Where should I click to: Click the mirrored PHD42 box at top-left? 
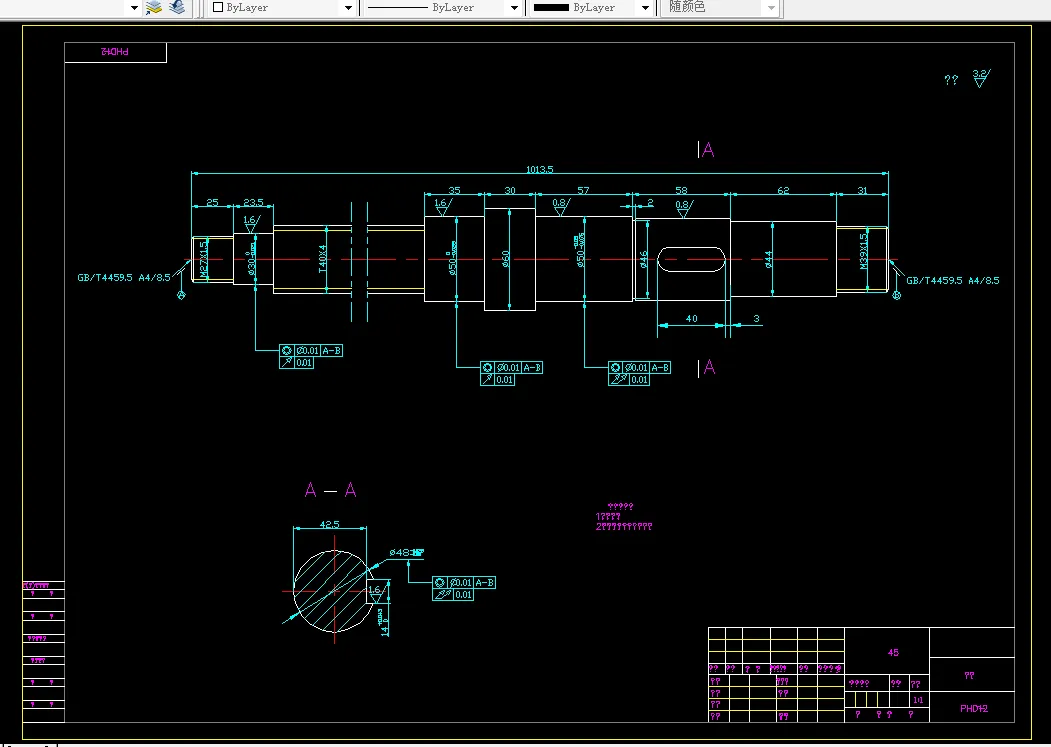click(x=115, y=52)
